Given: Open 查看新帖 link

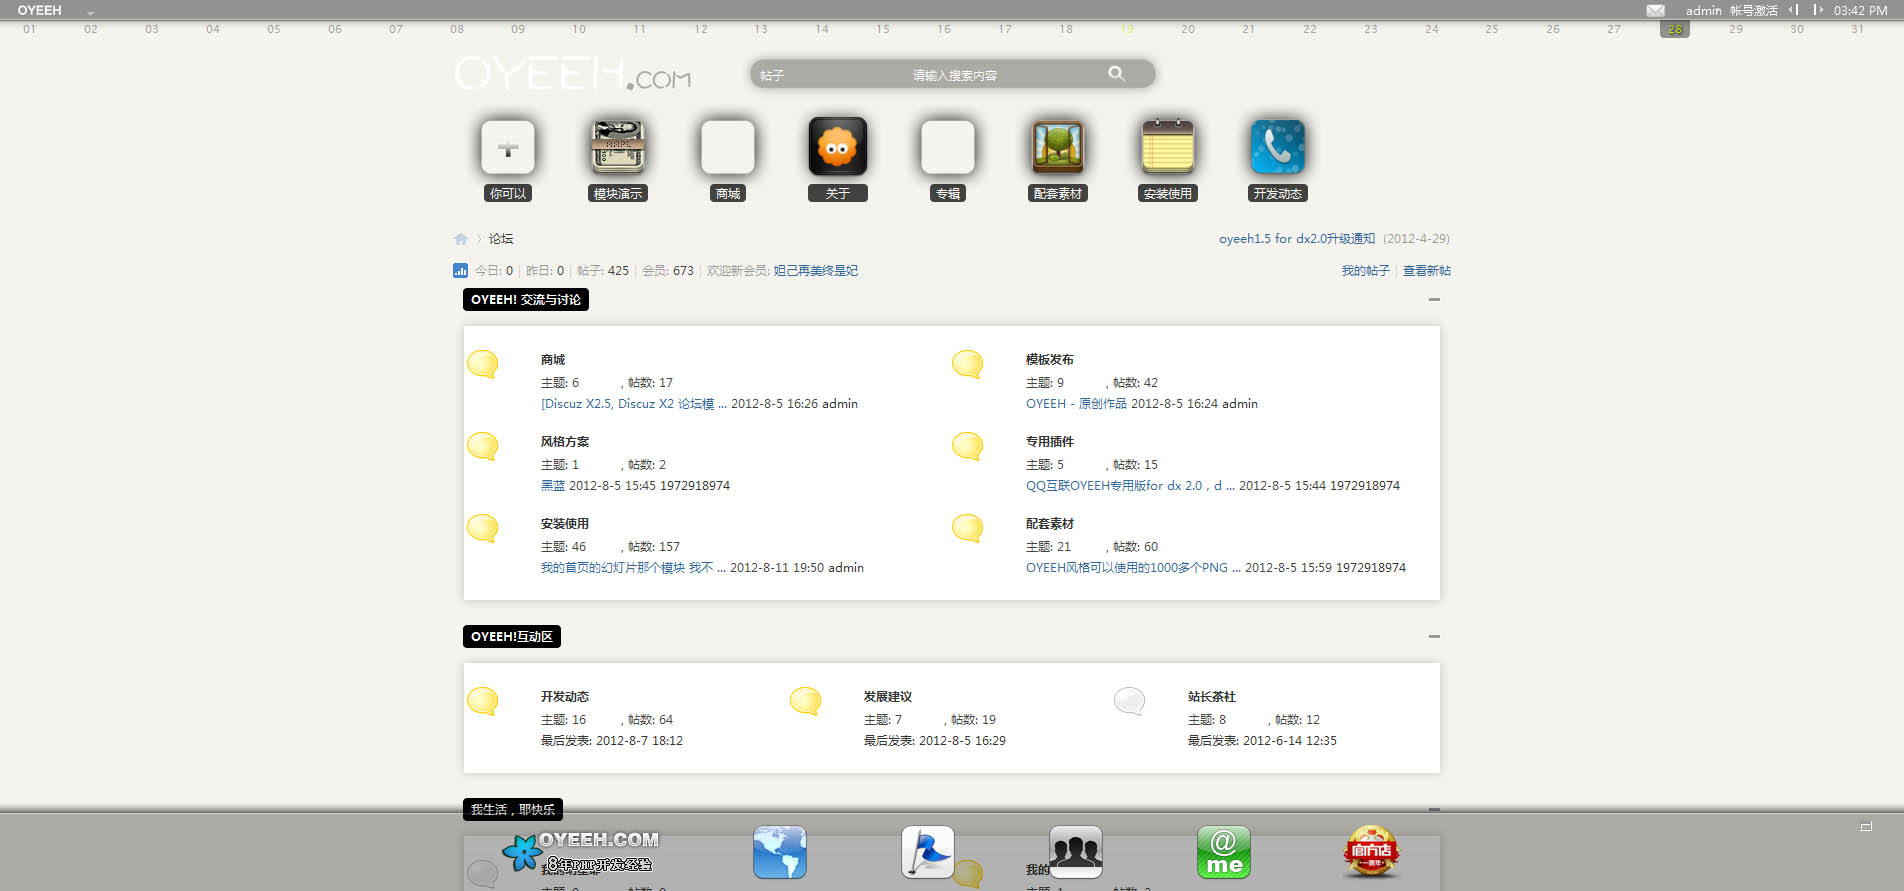Looking at the screenshot, I should [x=1426, y=271].
